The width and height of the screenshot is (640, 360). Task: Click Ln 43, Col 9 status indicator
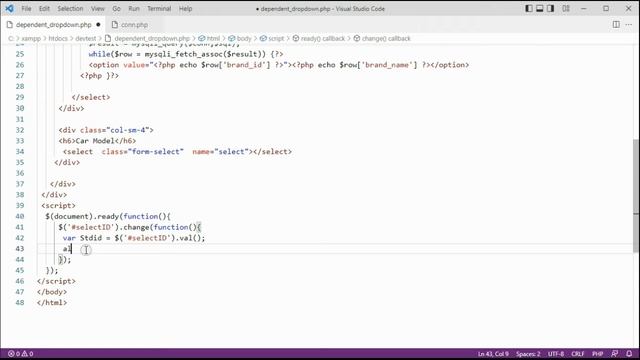493,354
